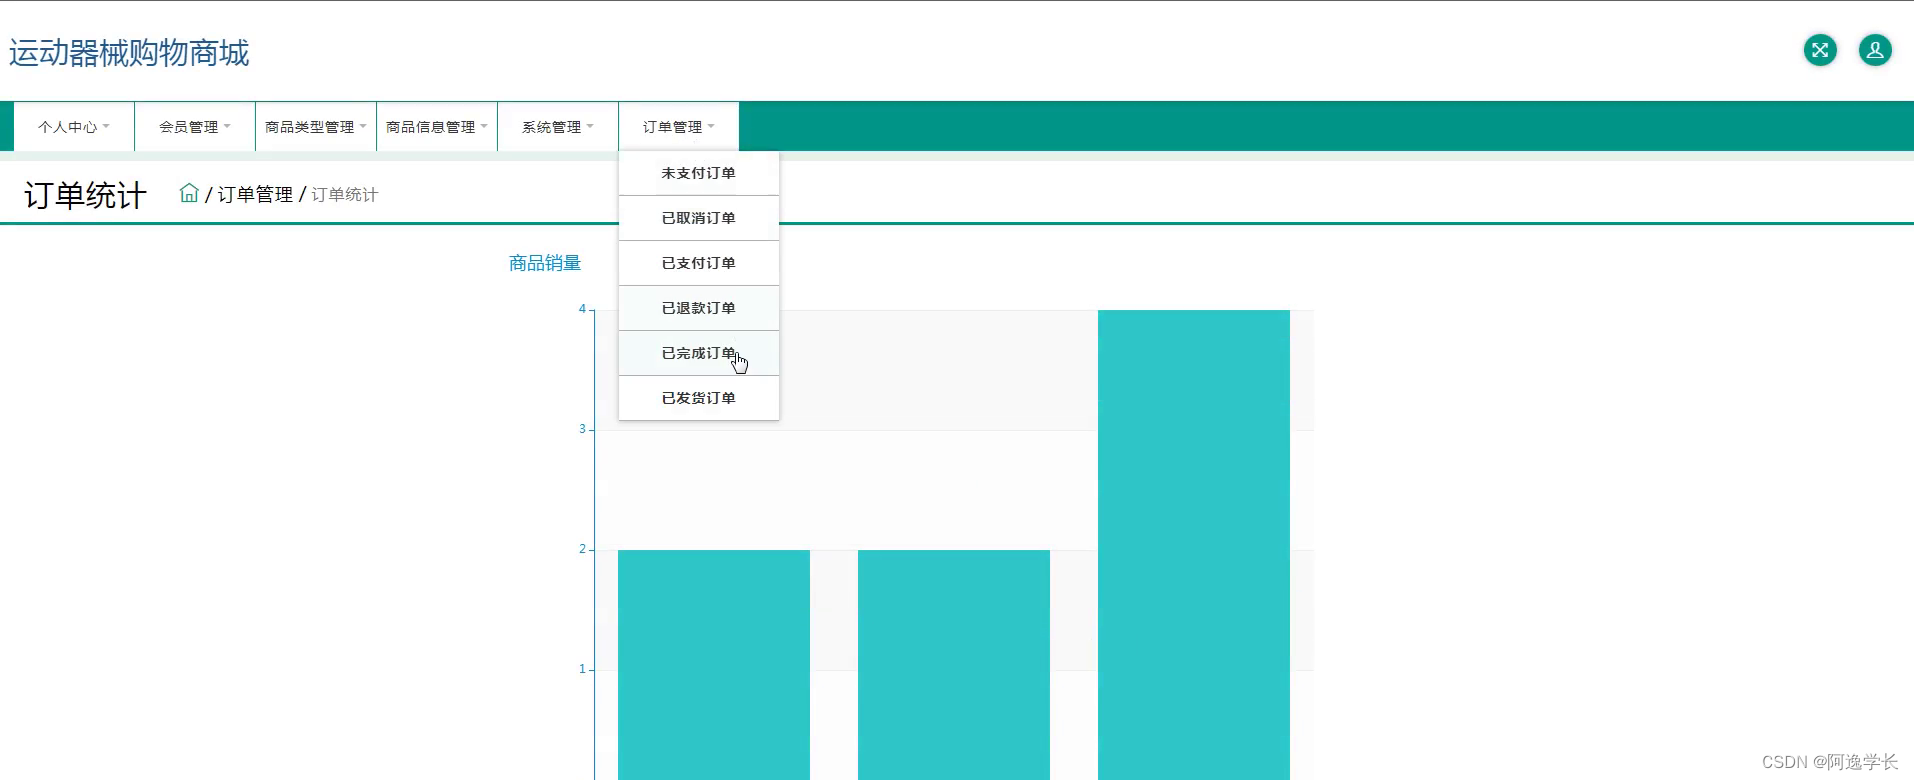Click the y-axis label 4
The width and height of the screenshot is (1914, 780).
click(582, 309)
